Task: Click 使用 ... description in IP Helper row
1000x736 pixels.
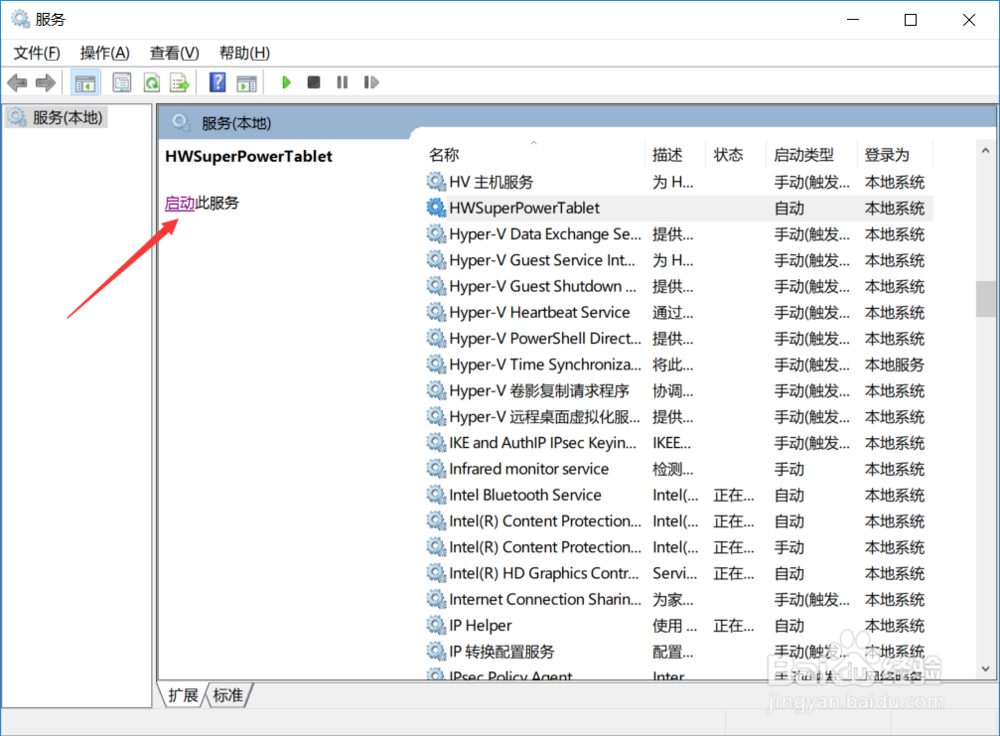Action: pyautogui.click(x=675, y=625)
